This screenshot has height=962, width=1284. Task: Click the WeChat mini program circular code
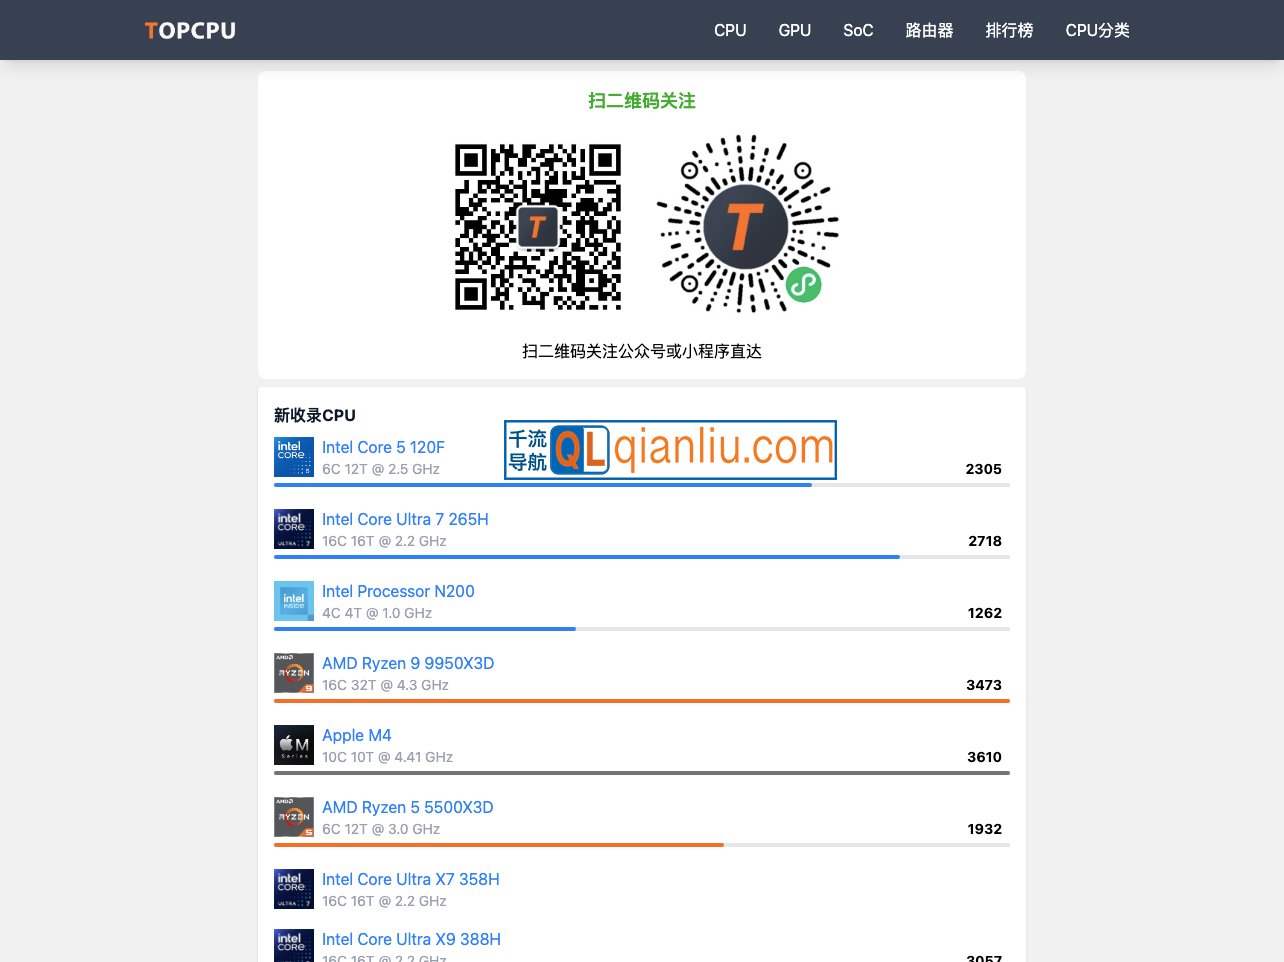click(747, 224)
